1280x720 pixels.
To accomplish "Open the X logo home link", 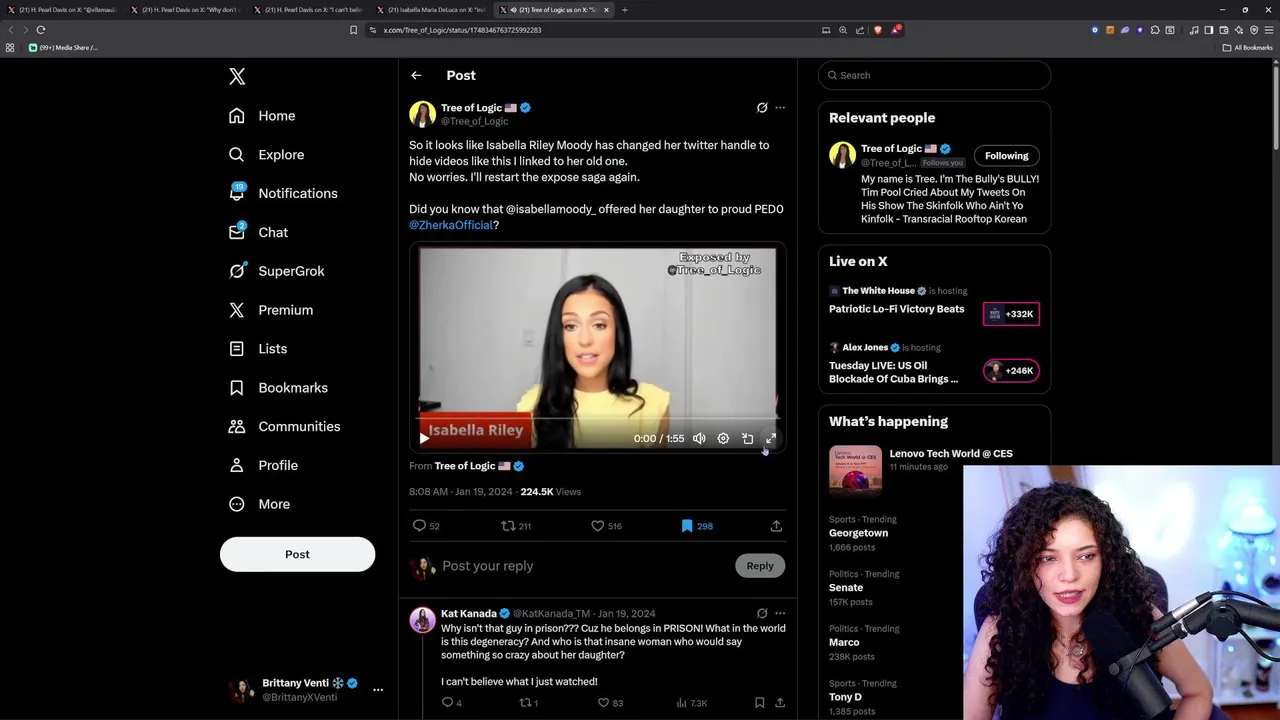I will 237,76.
